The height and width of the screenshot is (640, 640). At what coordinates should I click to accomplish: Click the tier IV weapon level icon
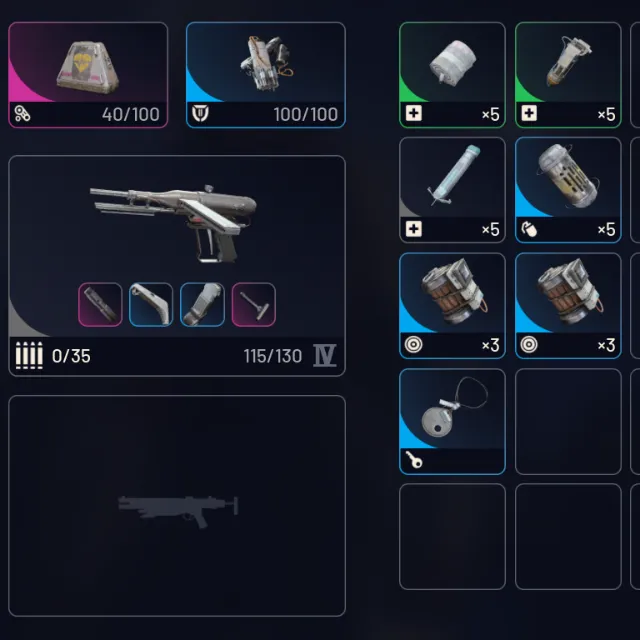[x=325, y=356]
